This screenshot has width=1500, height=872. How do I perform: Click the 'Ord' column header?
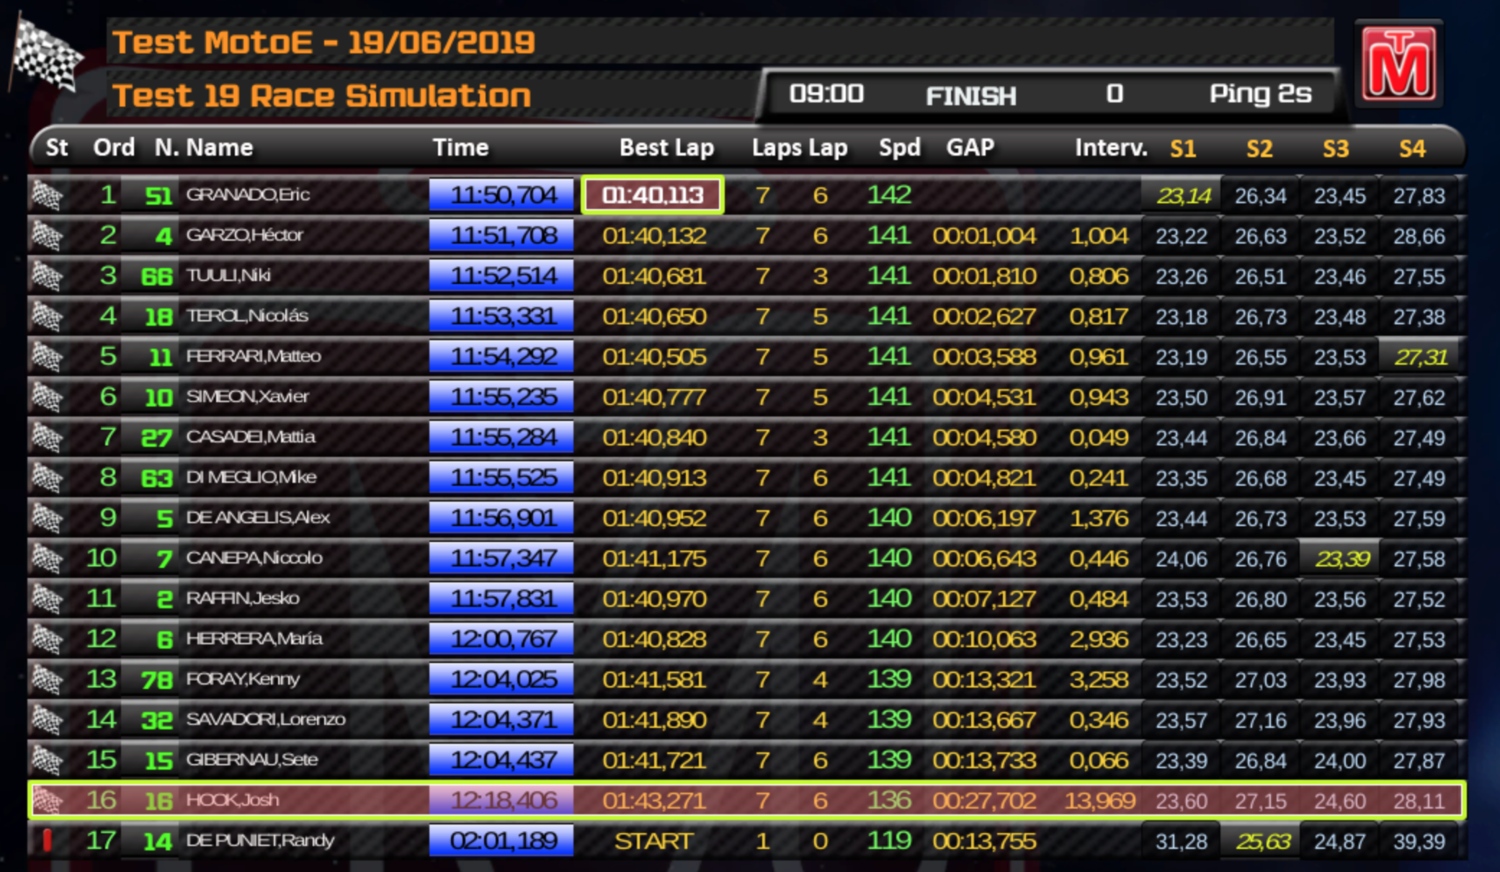click(x=114, y=148)
